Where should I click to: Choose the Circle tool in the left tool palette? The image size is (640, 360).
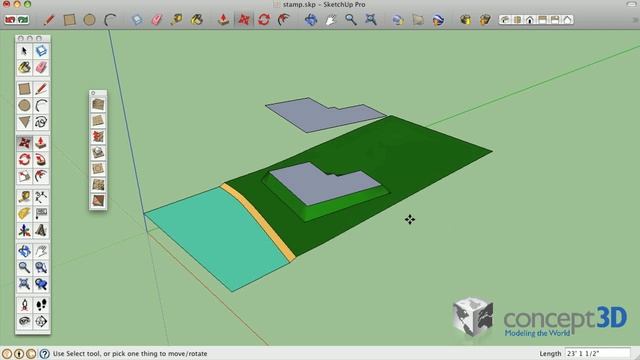(24, 105)
